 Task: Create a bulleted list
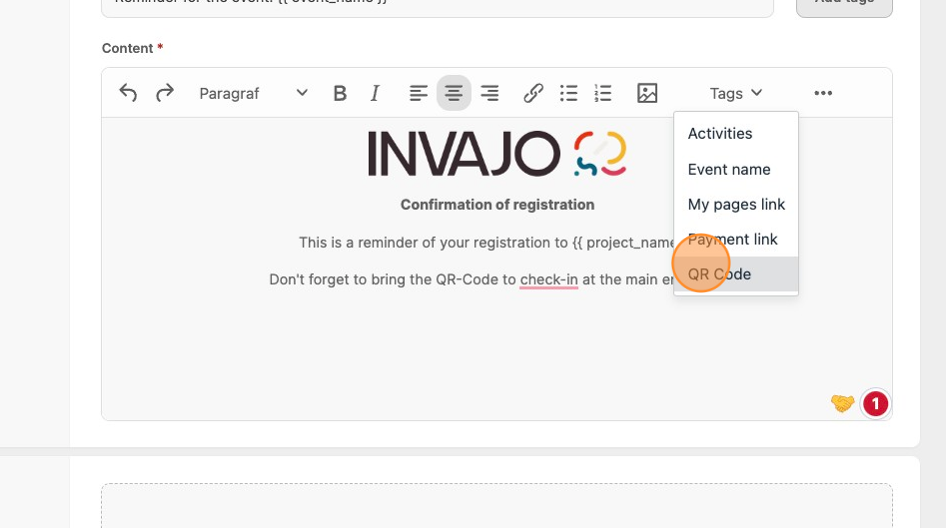(x=568, y=93)
